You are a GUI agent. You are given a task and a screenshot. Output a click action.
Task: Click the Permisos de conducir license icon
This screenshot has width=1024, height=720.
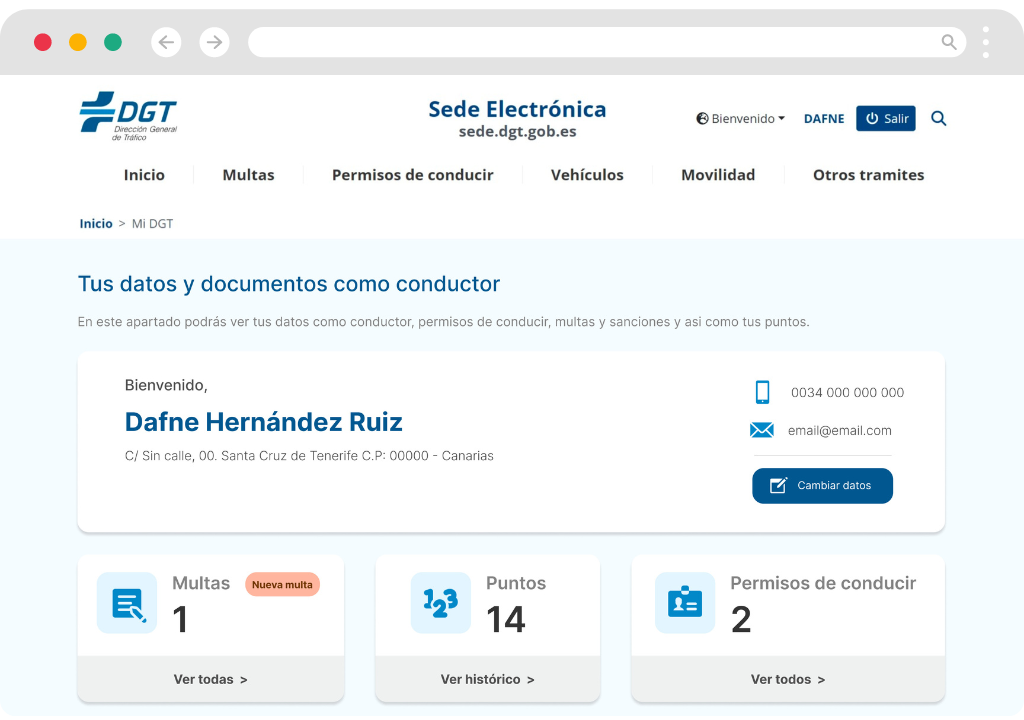pos(685,603)
